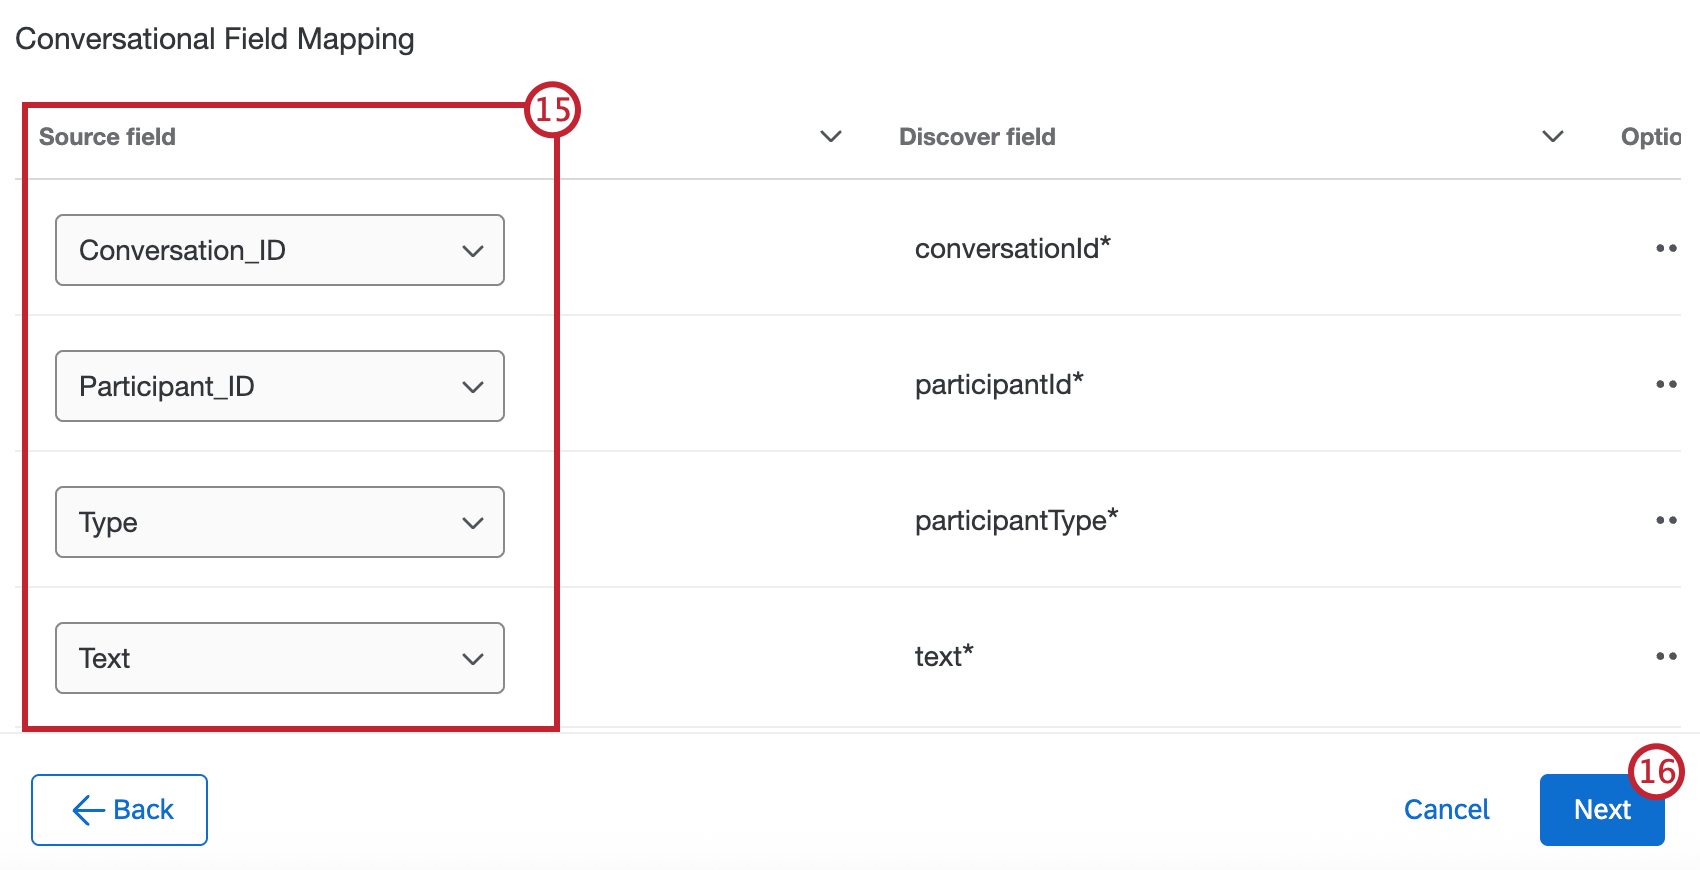Screen dimensions: 1700x870
Task: Open options menu for conversationId row
Action: [x=1667, y=248]
